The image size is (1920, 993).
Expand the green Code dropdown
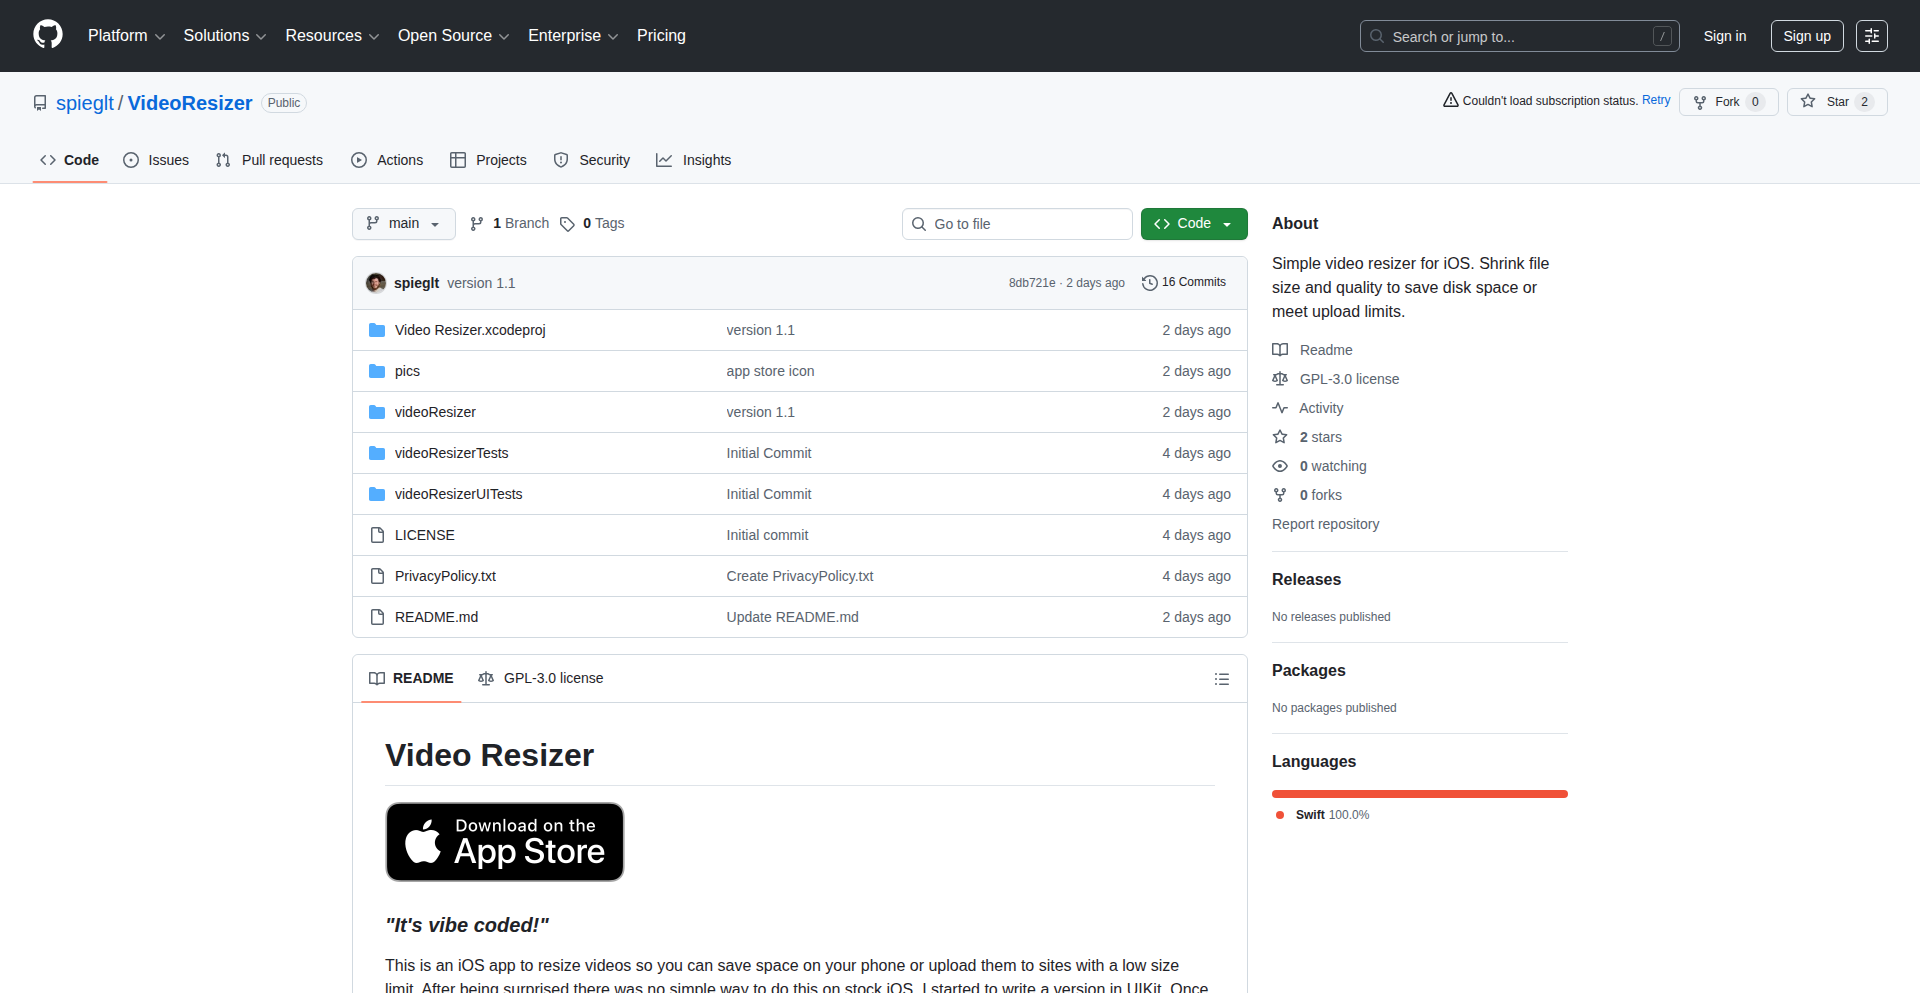1193,224
